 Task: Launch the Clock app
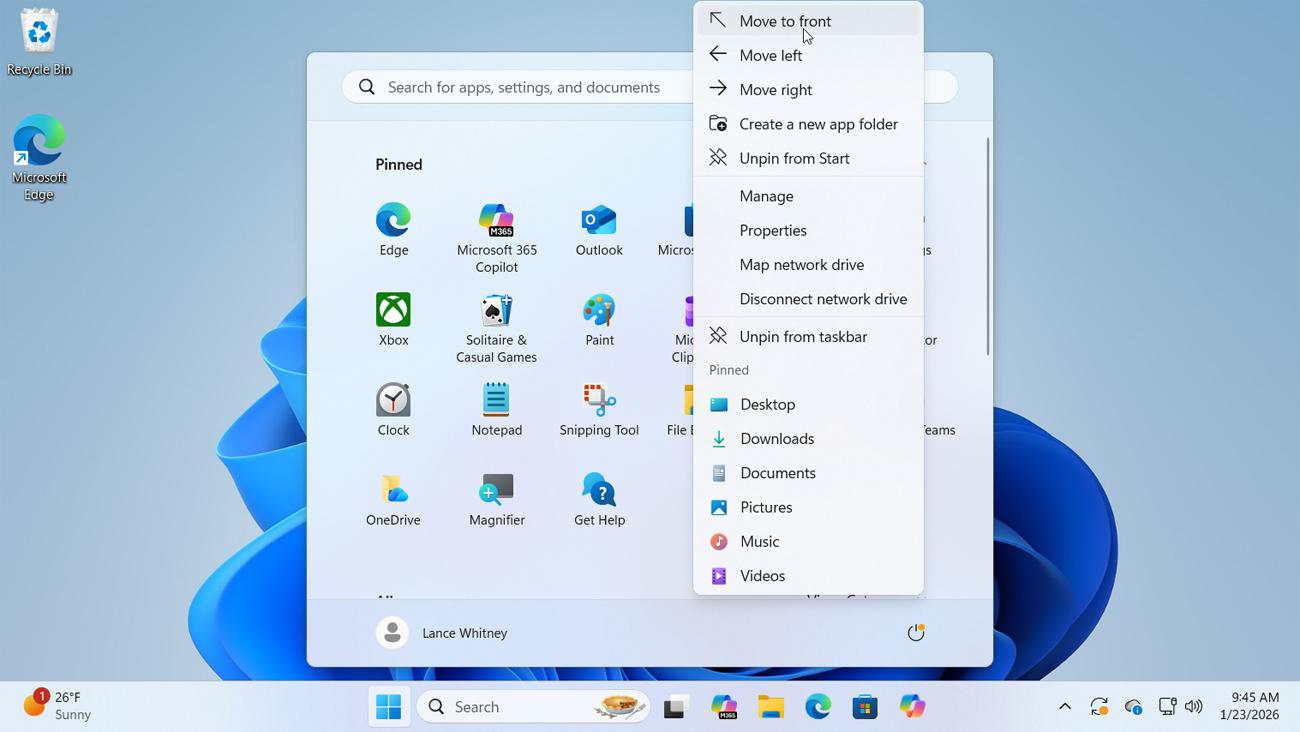point(393,402)
